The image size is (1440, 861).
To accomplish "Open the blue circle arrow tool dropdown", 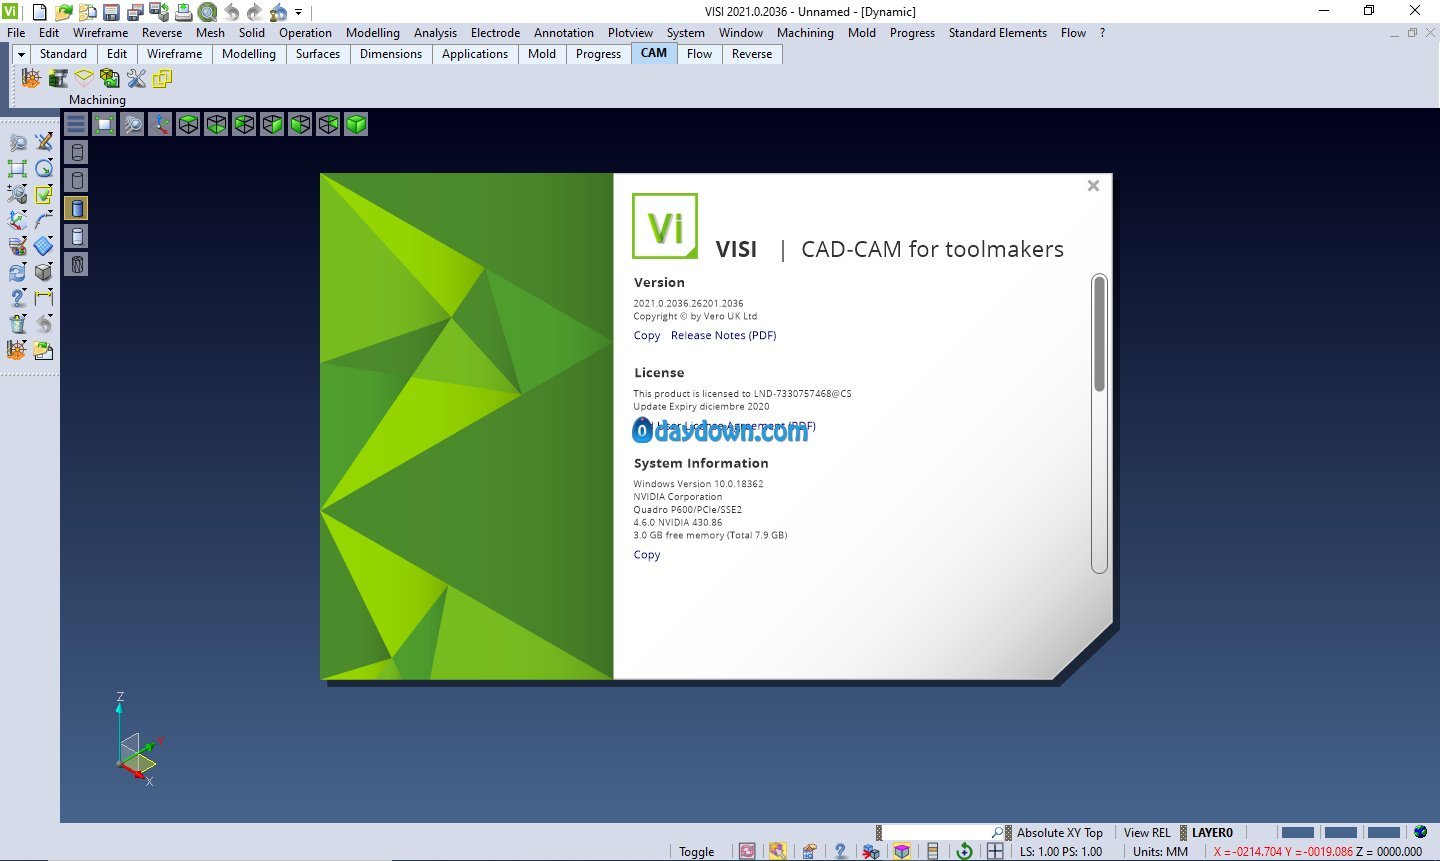I will tap(44, 168).
